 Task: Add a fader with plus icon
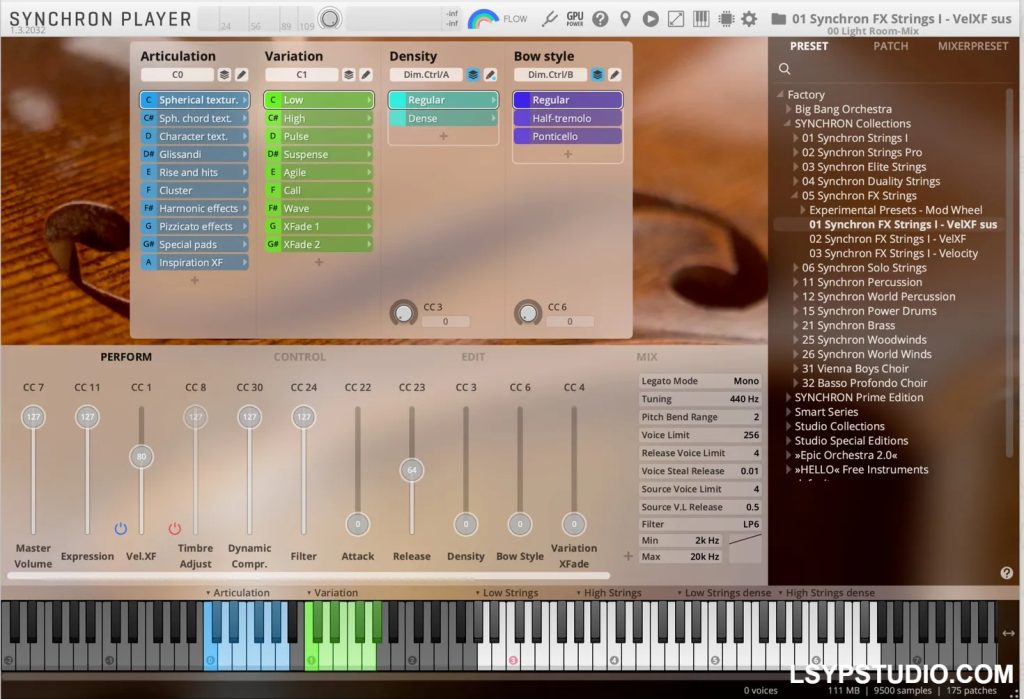tap(628, 556)
